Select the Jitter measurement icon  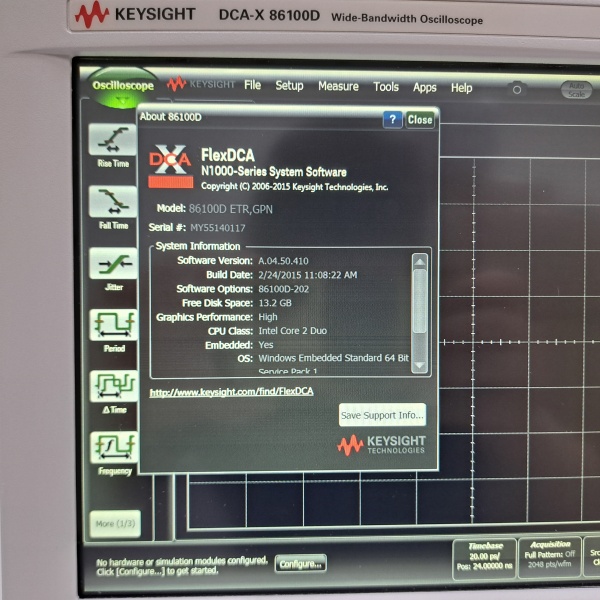coord(113,263)
